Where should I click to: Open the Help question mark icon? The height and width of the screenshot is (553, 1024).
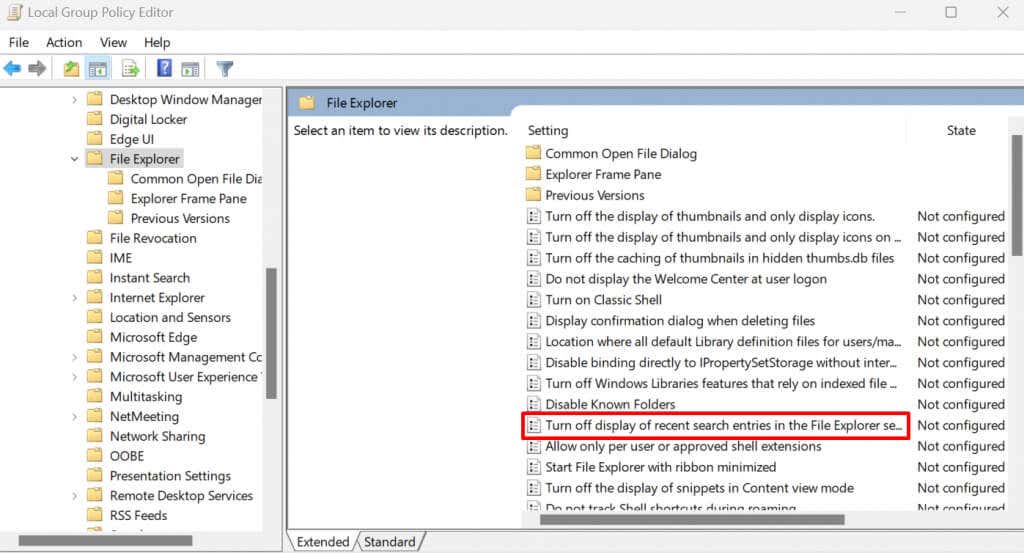coord(165,68)
